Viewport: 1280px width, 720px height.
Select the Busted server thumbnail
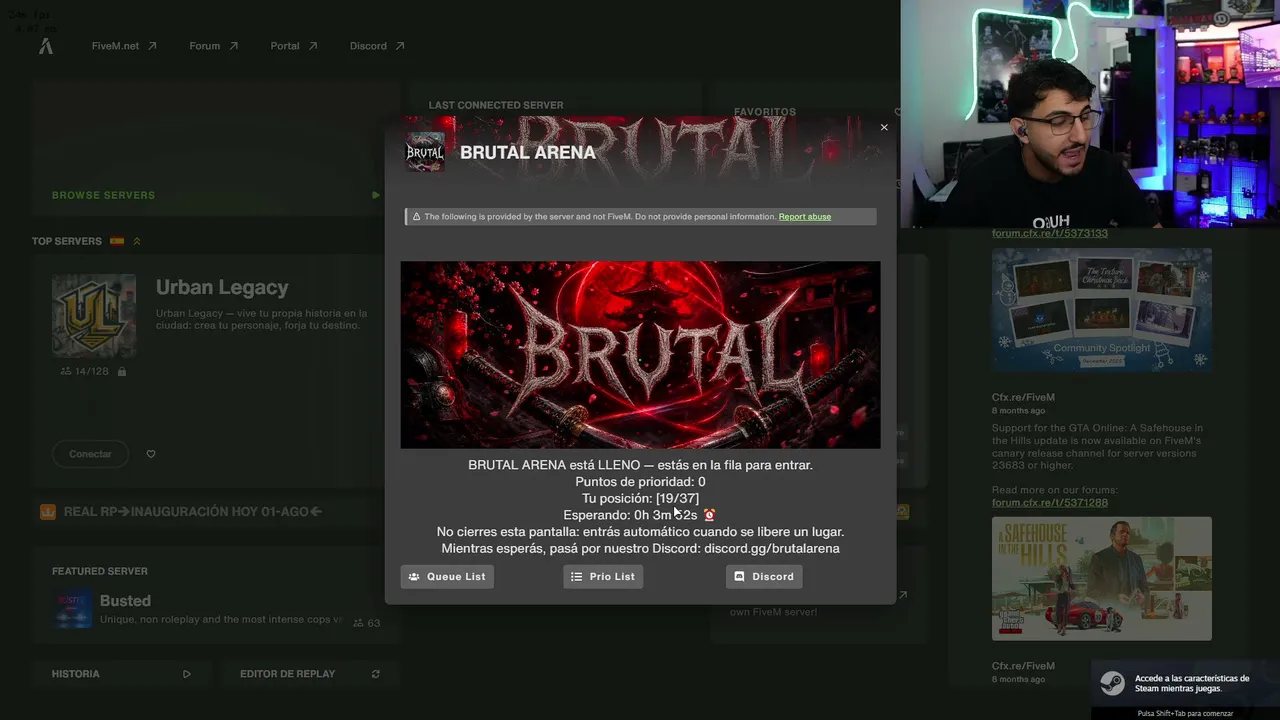pyautogui.click(x=74, y=609)
